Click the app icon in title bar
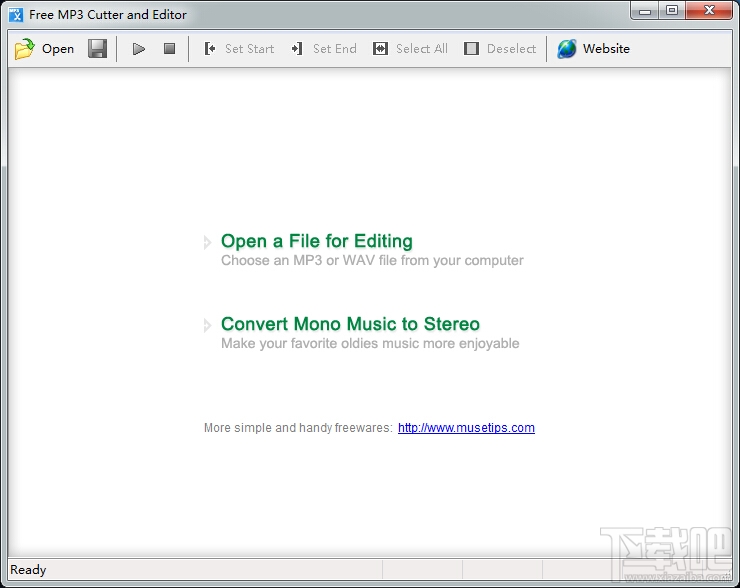Viewport: 740px width, 588px height. click(16, 15)
